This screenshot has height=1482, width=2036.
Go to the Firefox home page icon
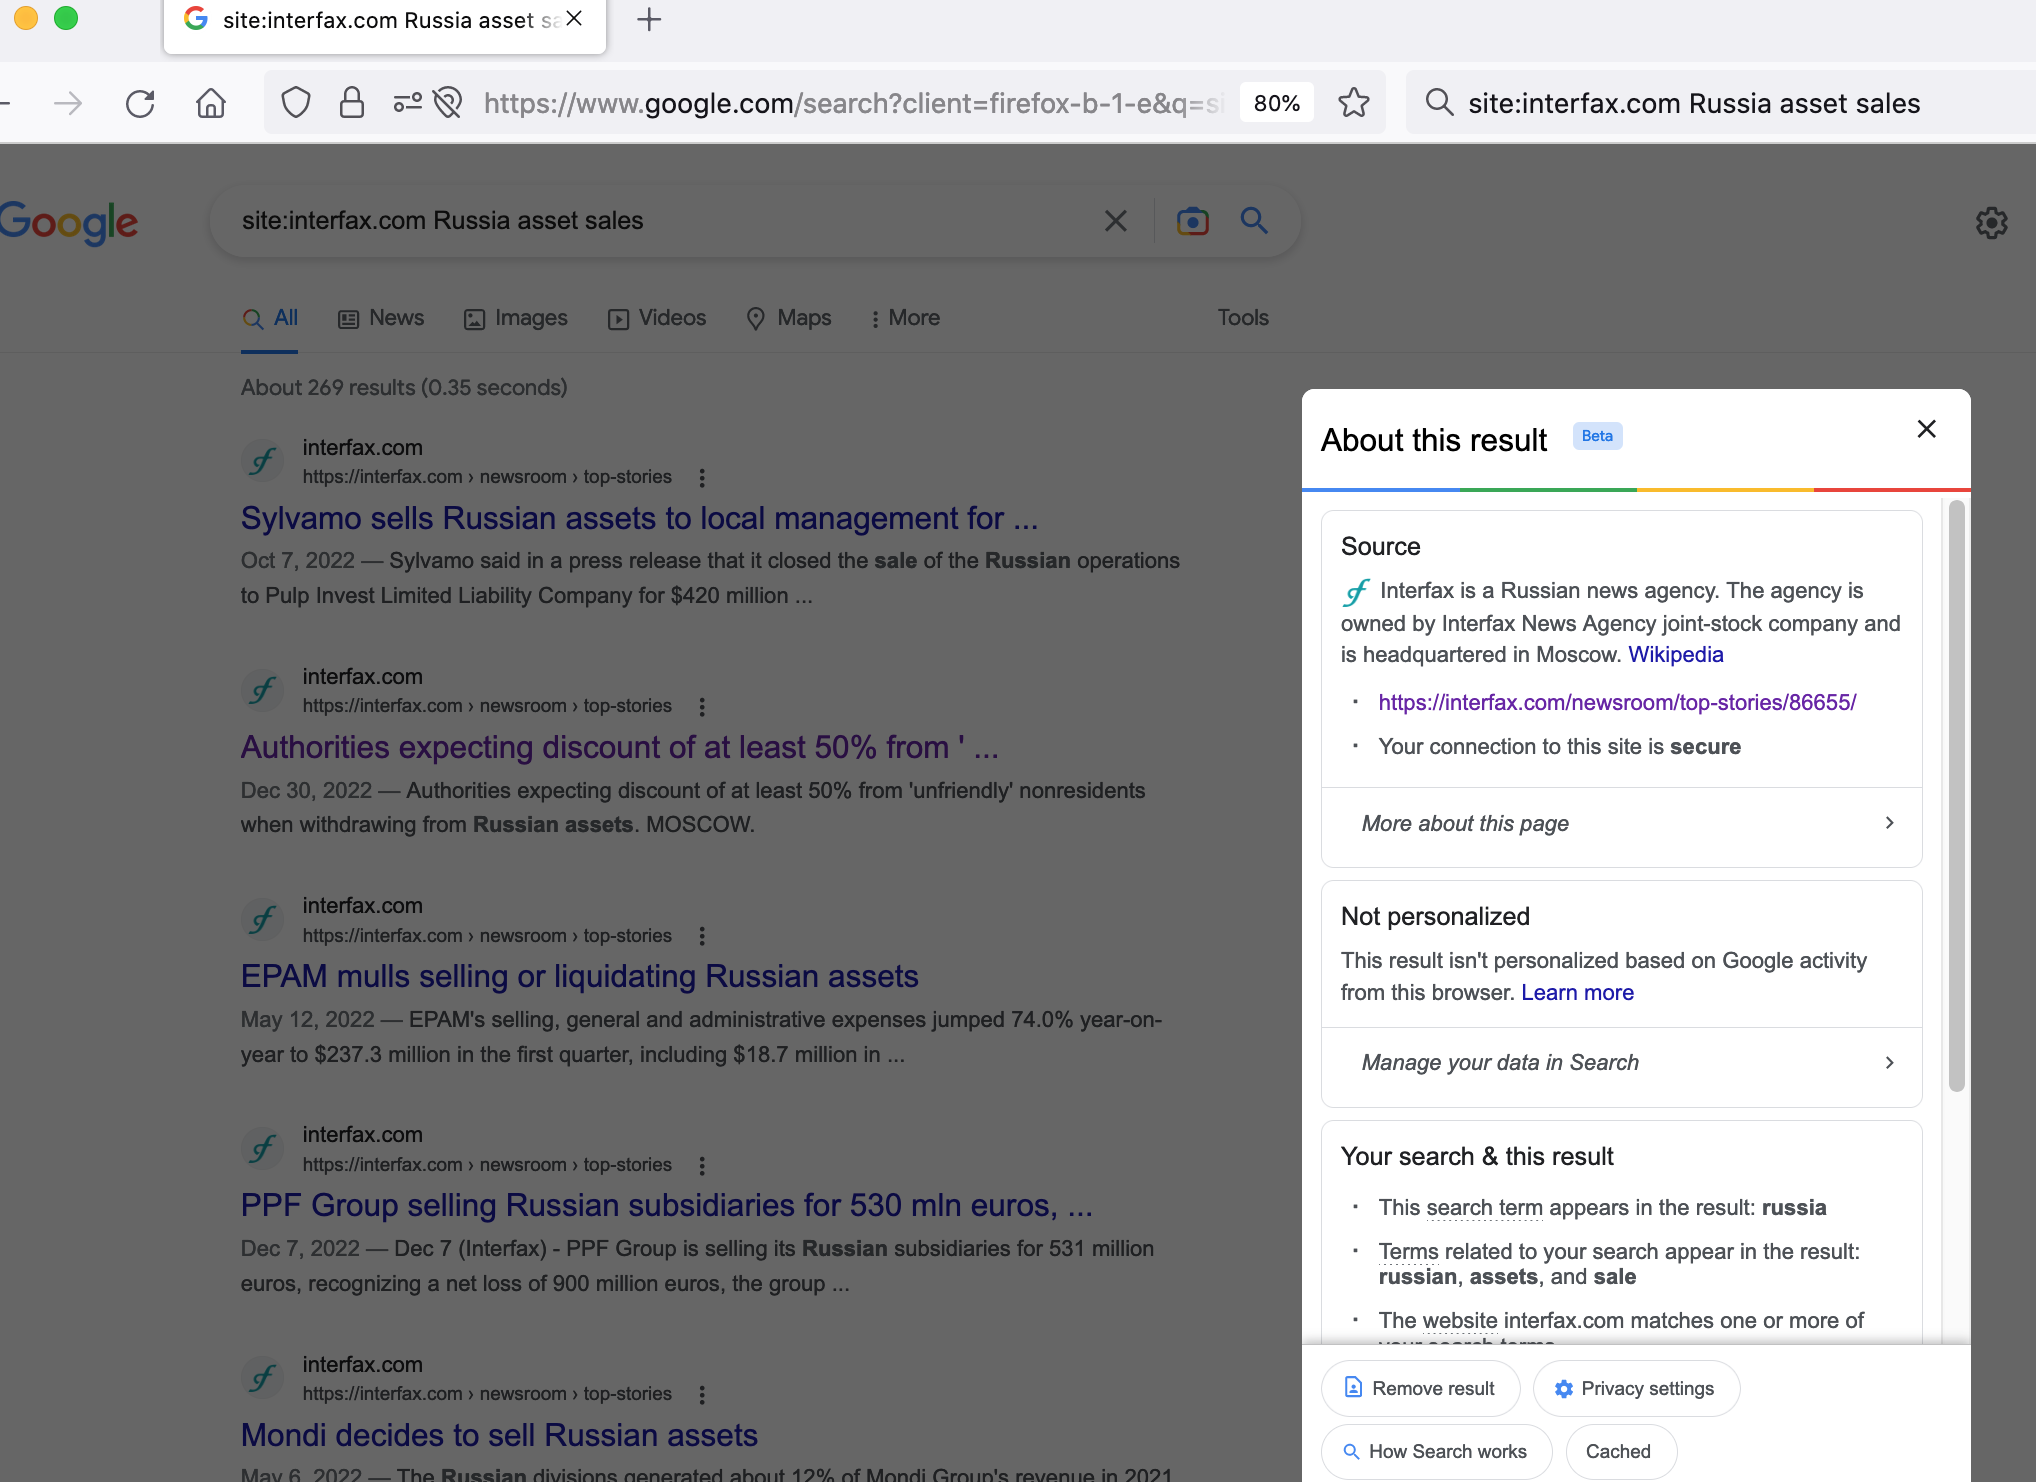[210, 103]
